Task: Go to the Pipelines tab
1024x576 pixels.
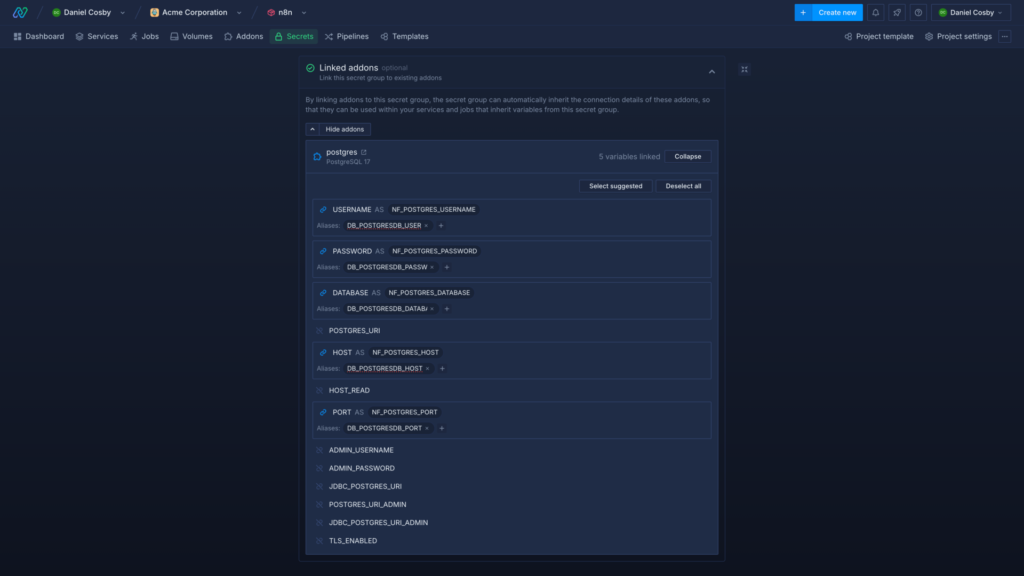Action: 346,36
